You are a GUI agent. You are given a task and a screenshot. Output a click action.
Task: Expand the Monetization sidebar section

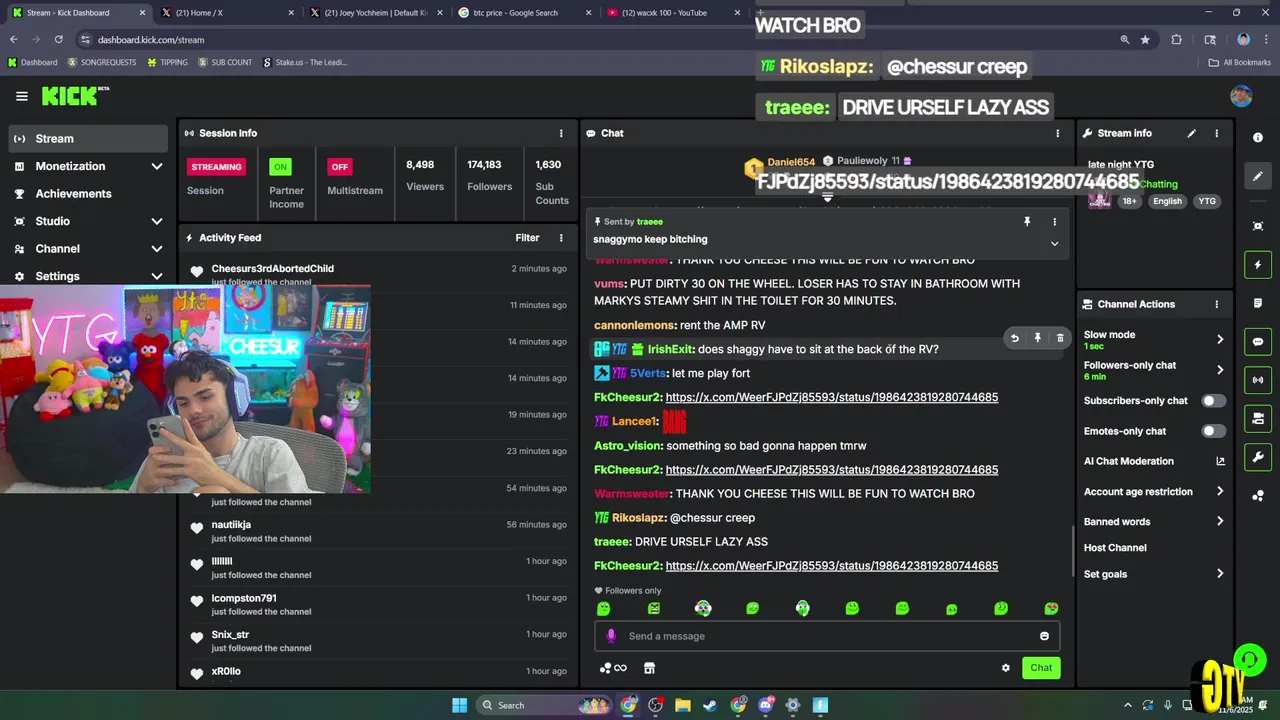coord(88,166)
